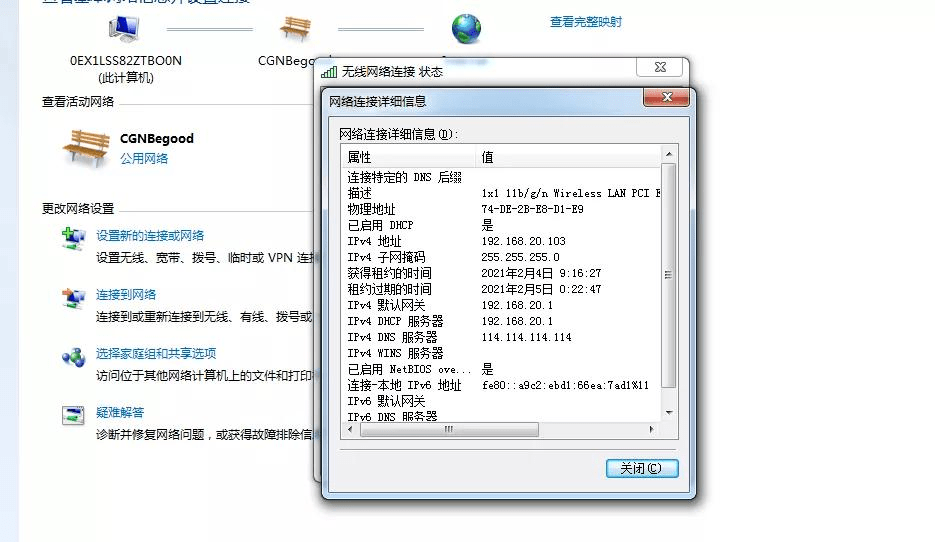Select the 获得租约的时间 row
This screenshot has width=935, height=542.
click(502, 273)
